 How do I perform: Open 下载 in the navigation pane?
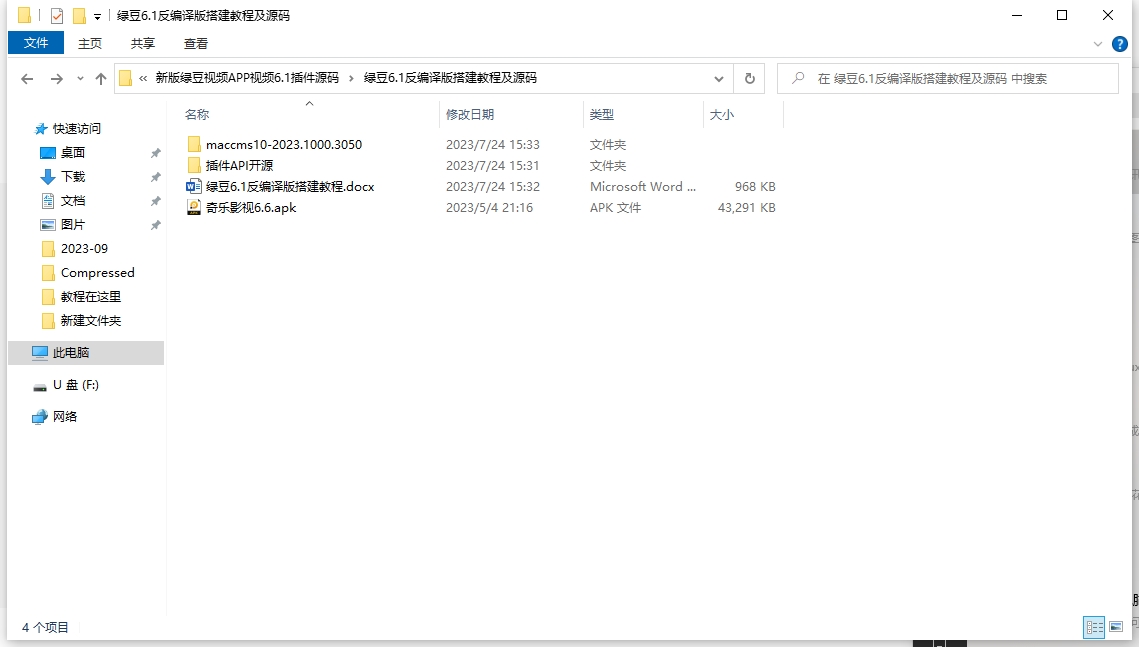(73, 176)
